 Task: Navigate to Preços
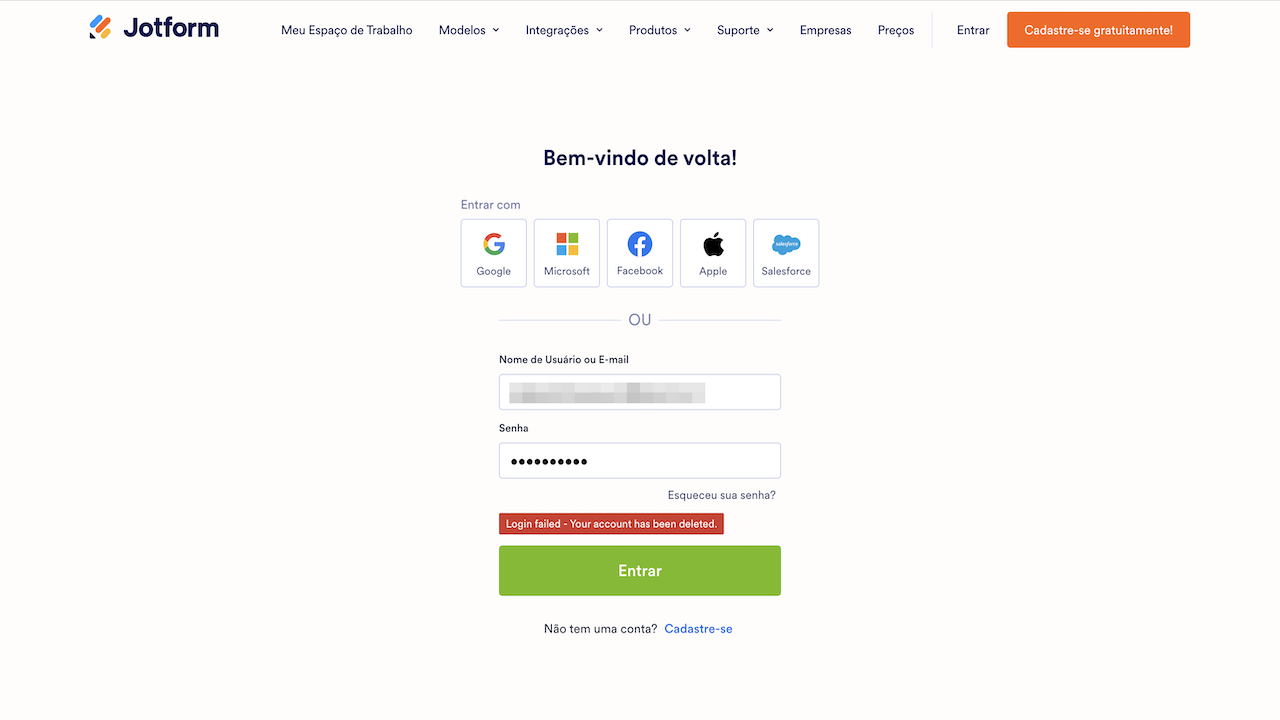point(896,30)
